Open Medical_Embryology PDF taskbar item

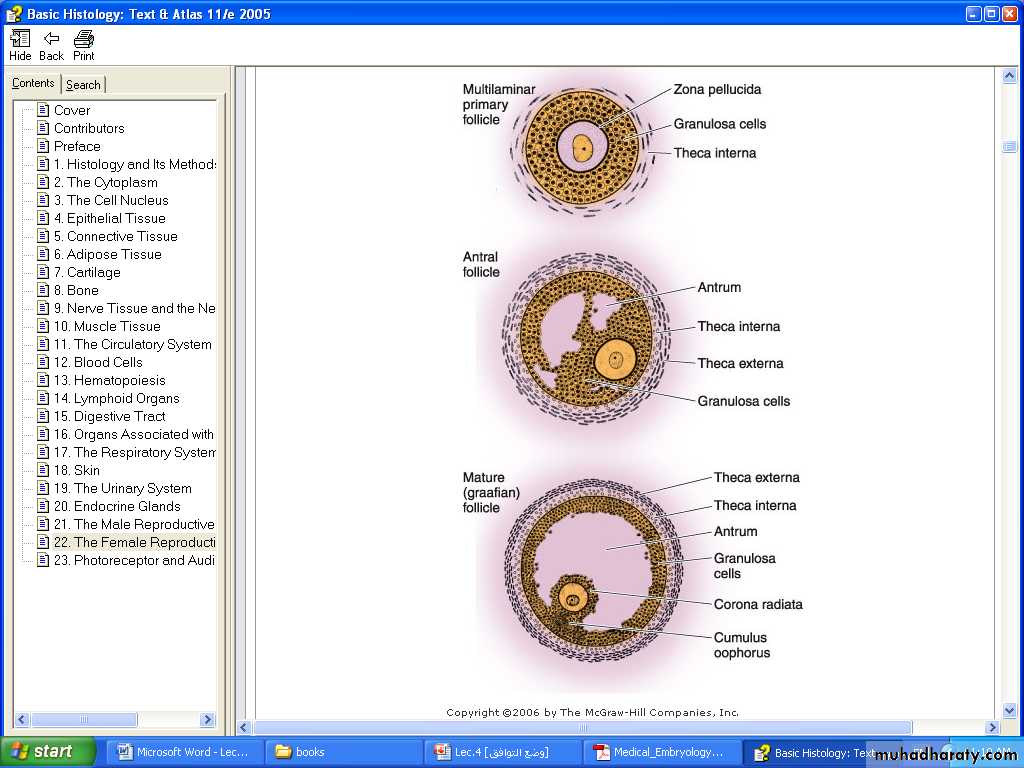(661, 752)
